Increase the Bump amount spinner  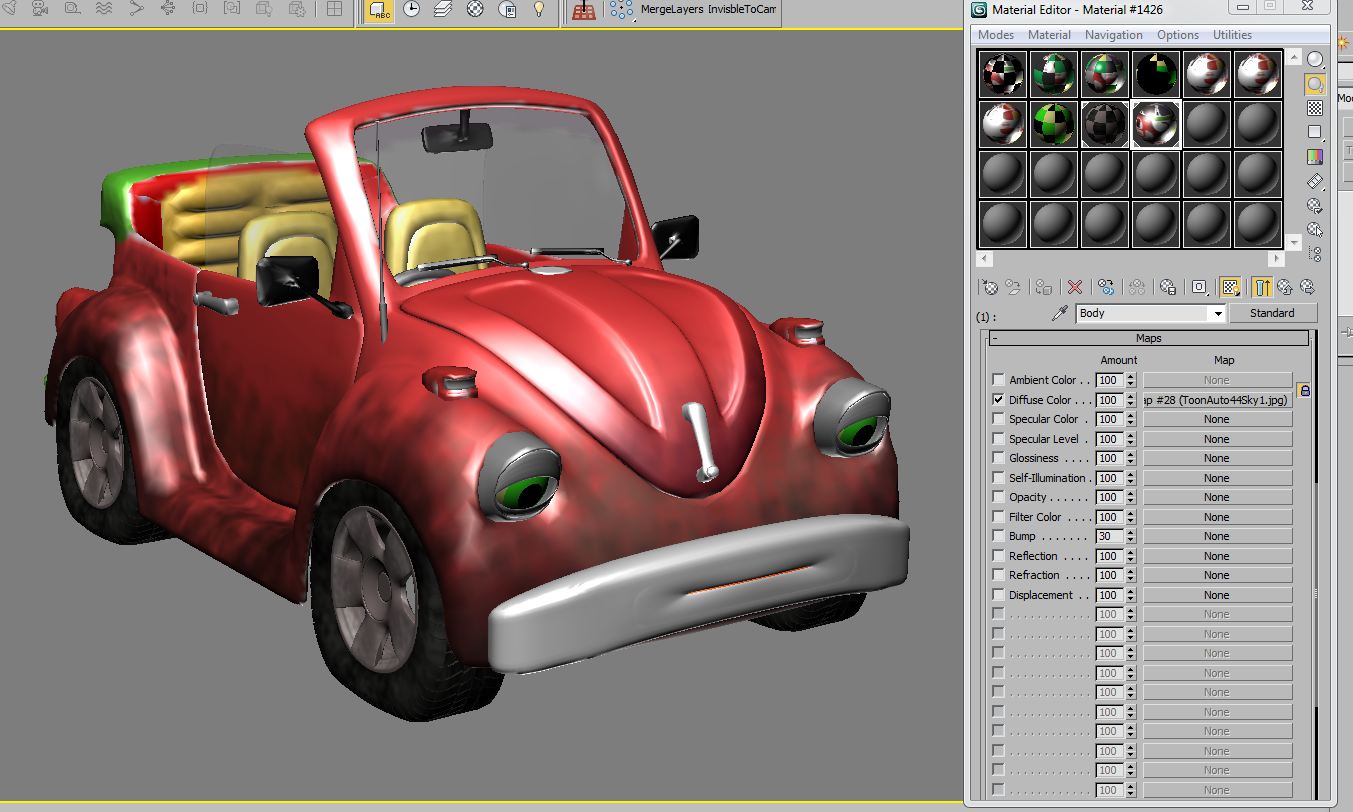point(1131,533)
